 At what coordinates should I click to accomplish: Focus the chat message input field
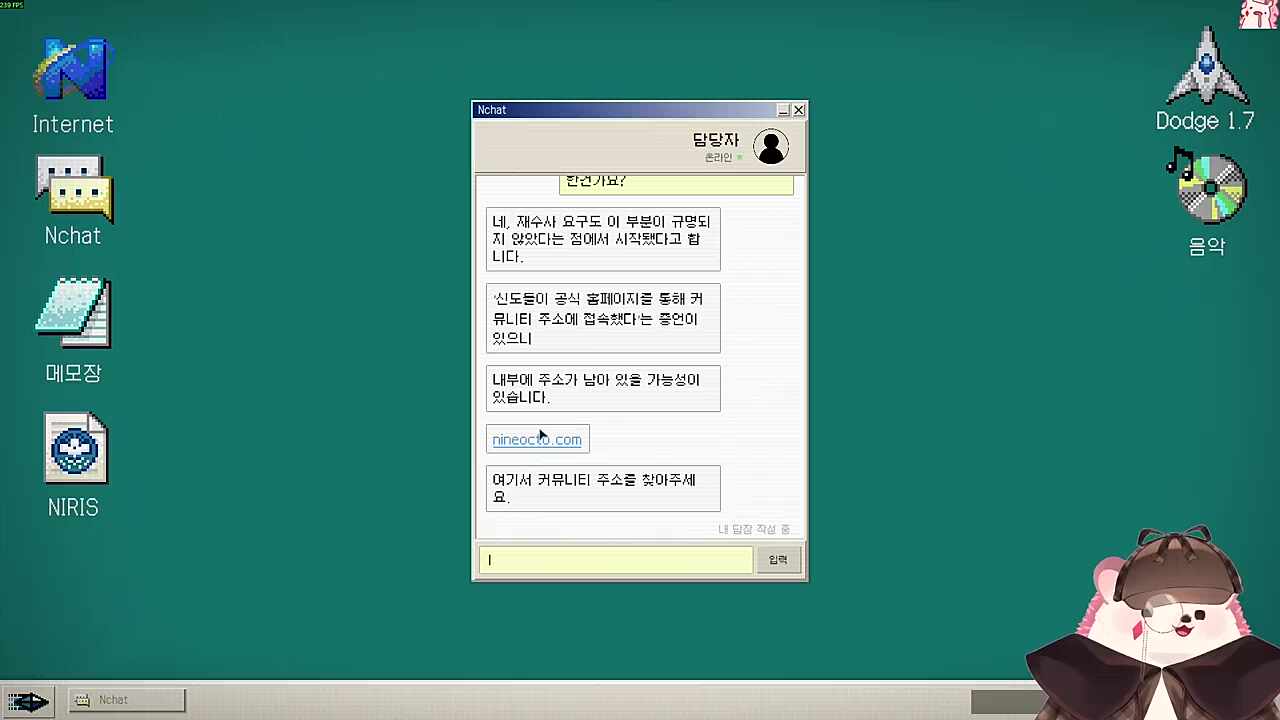coord(615,560)
